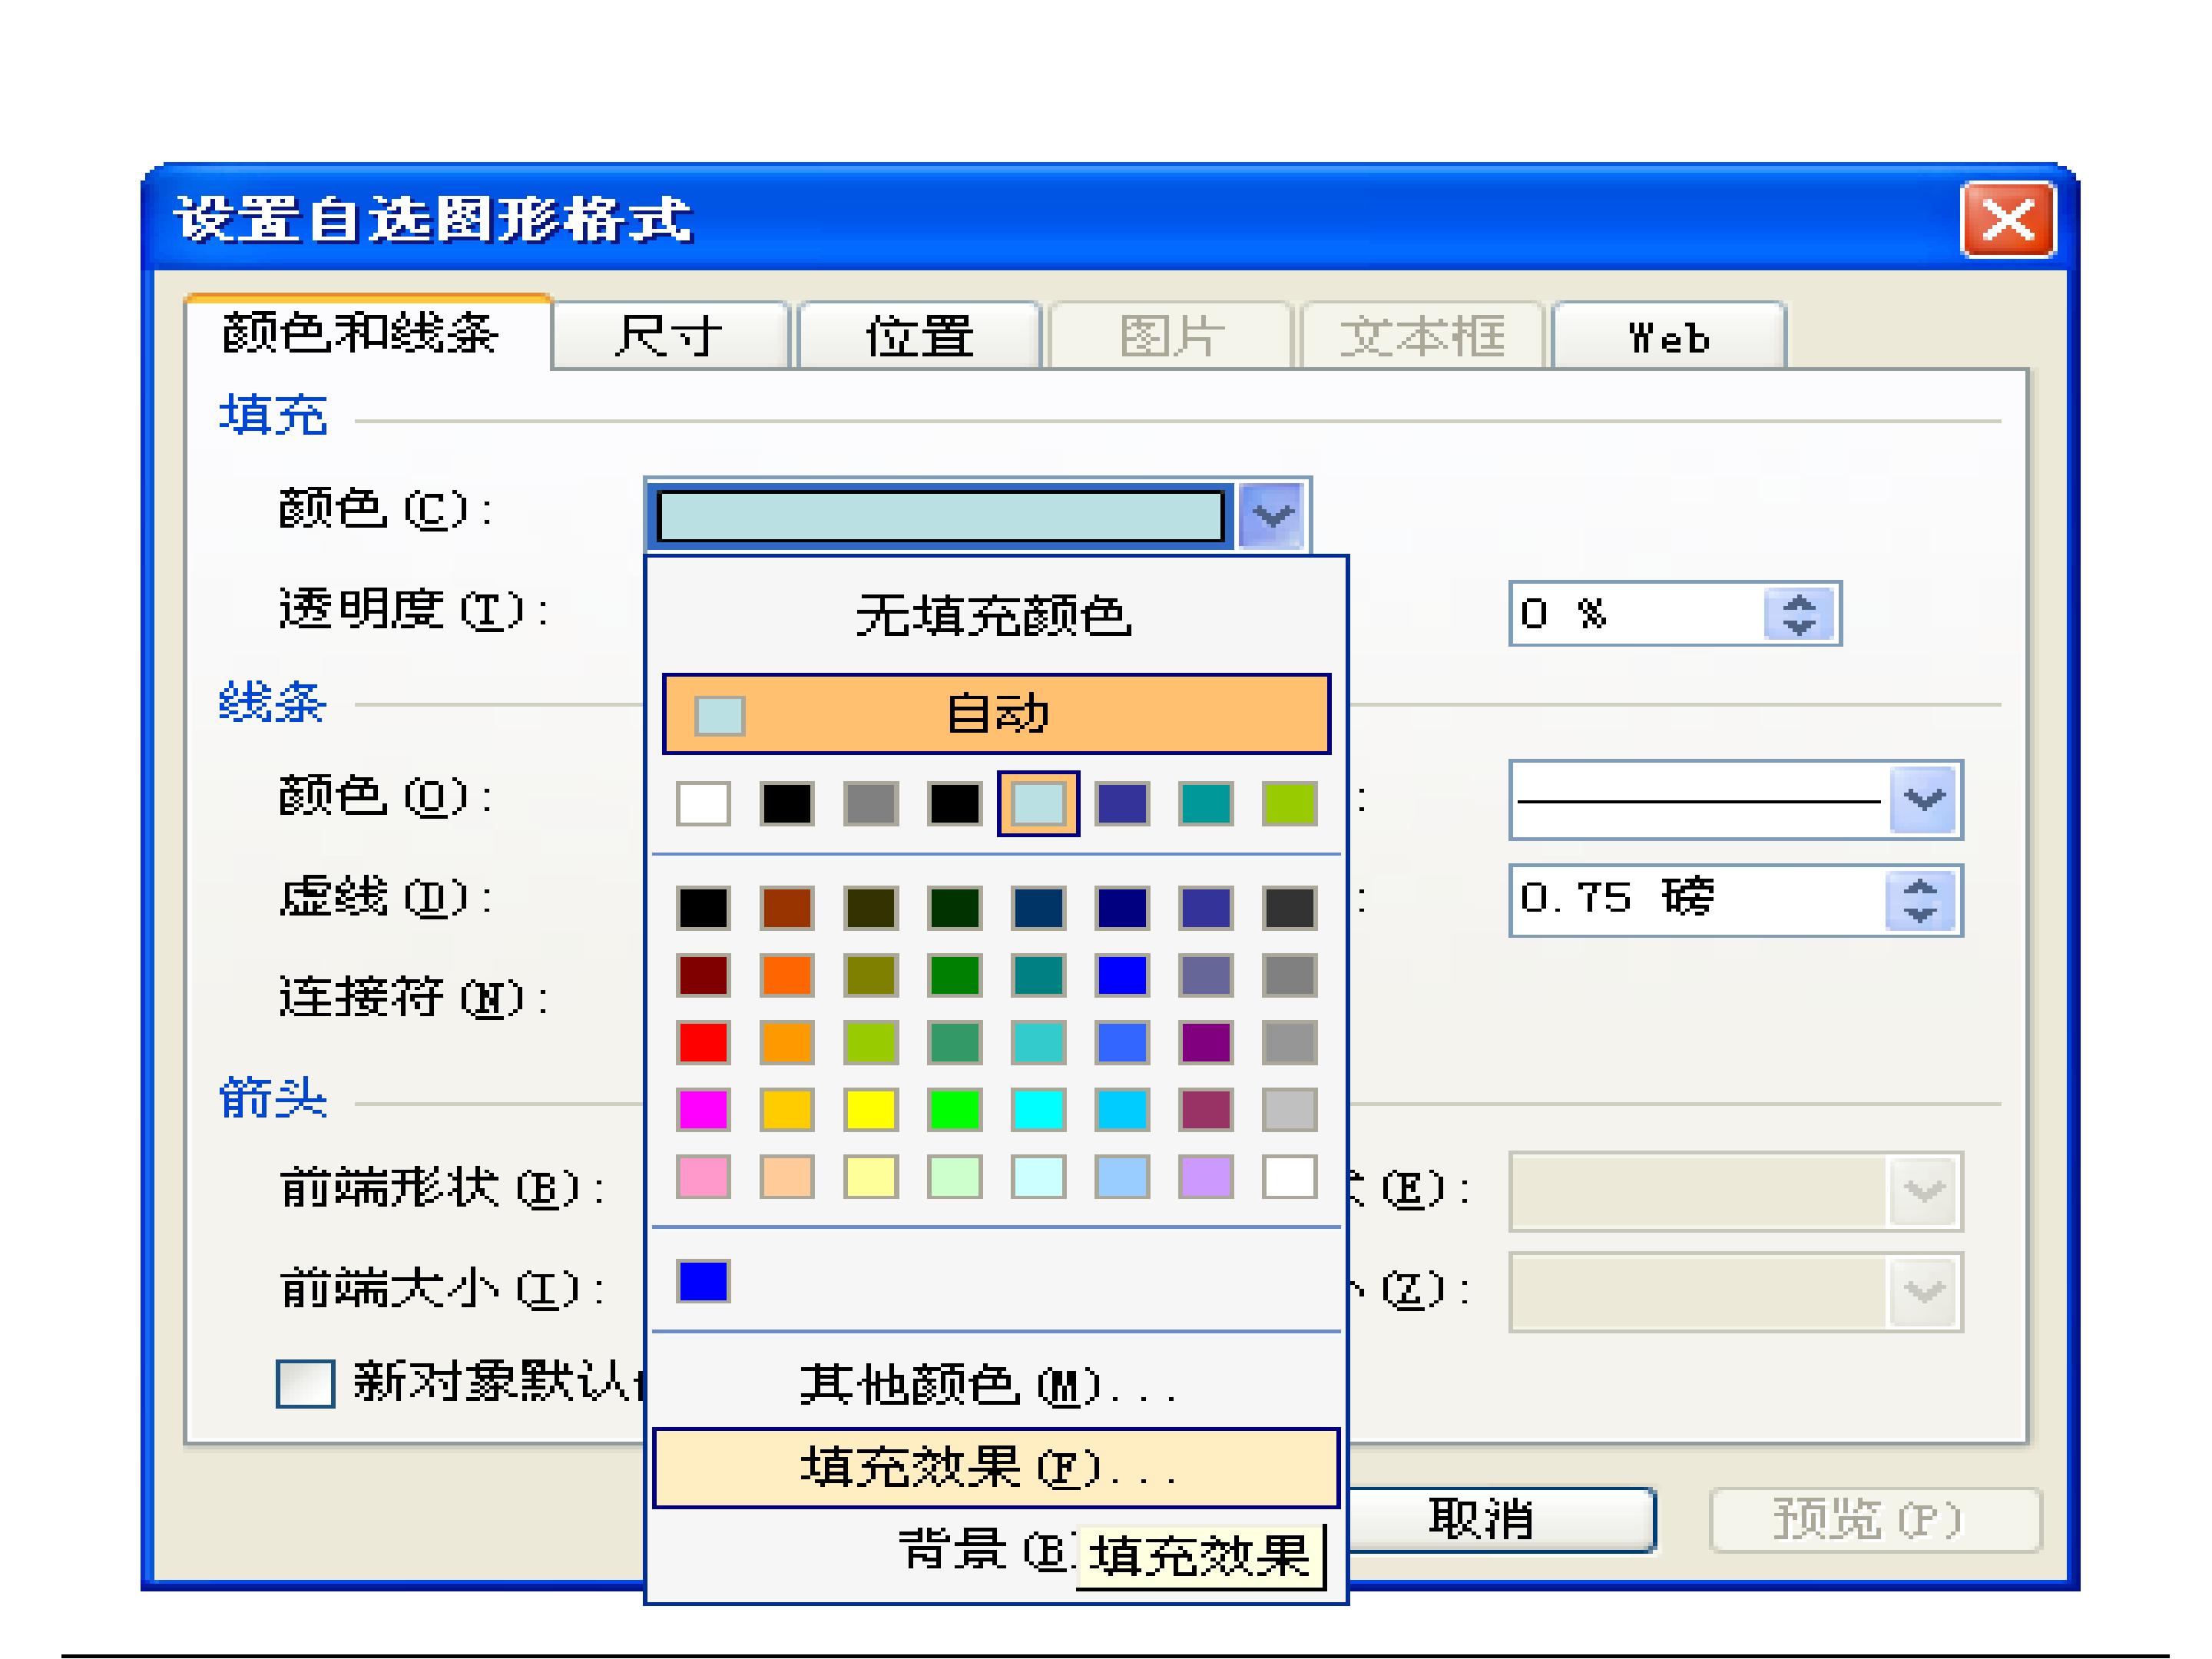Pick the red color swatch
This screenshot has height=1659, width=2212.
click(703, 1042)
